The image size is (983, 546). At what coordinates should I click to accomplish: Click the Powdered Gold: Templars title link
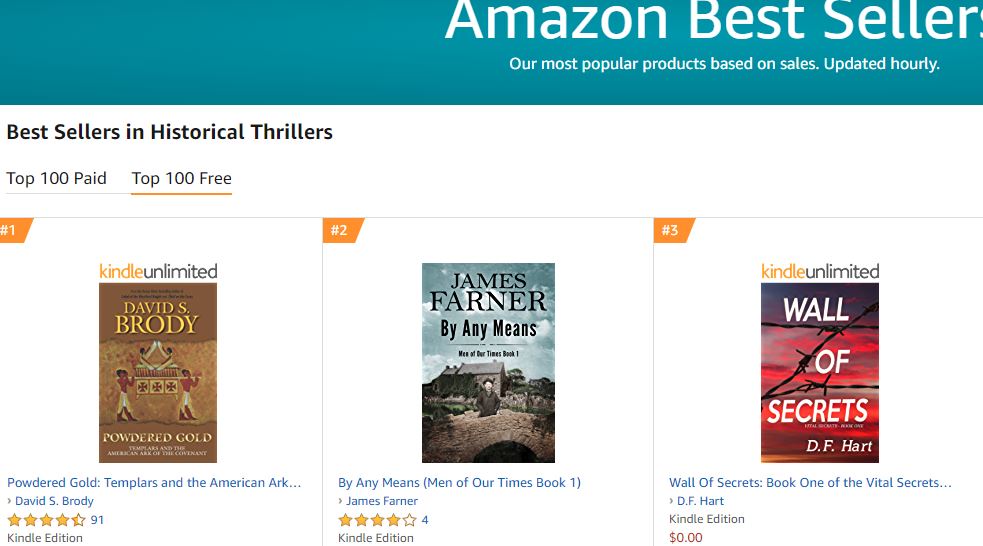click(154, 482)
